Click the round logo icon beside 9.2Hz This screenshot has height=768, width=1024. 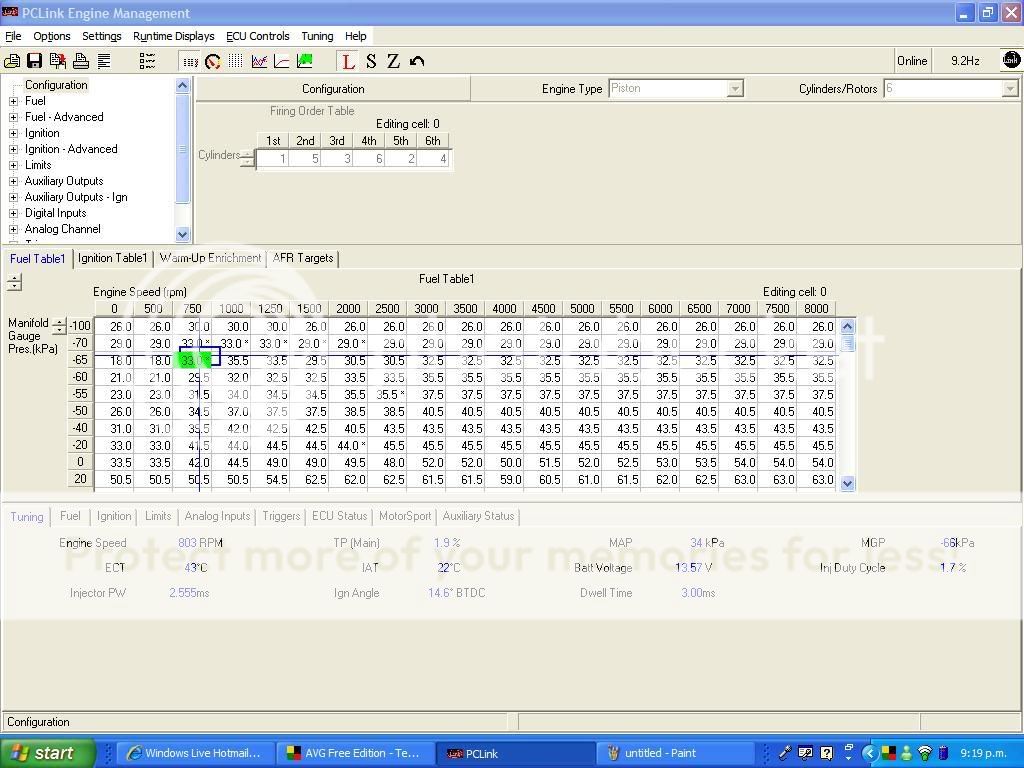coord(1010,61)
